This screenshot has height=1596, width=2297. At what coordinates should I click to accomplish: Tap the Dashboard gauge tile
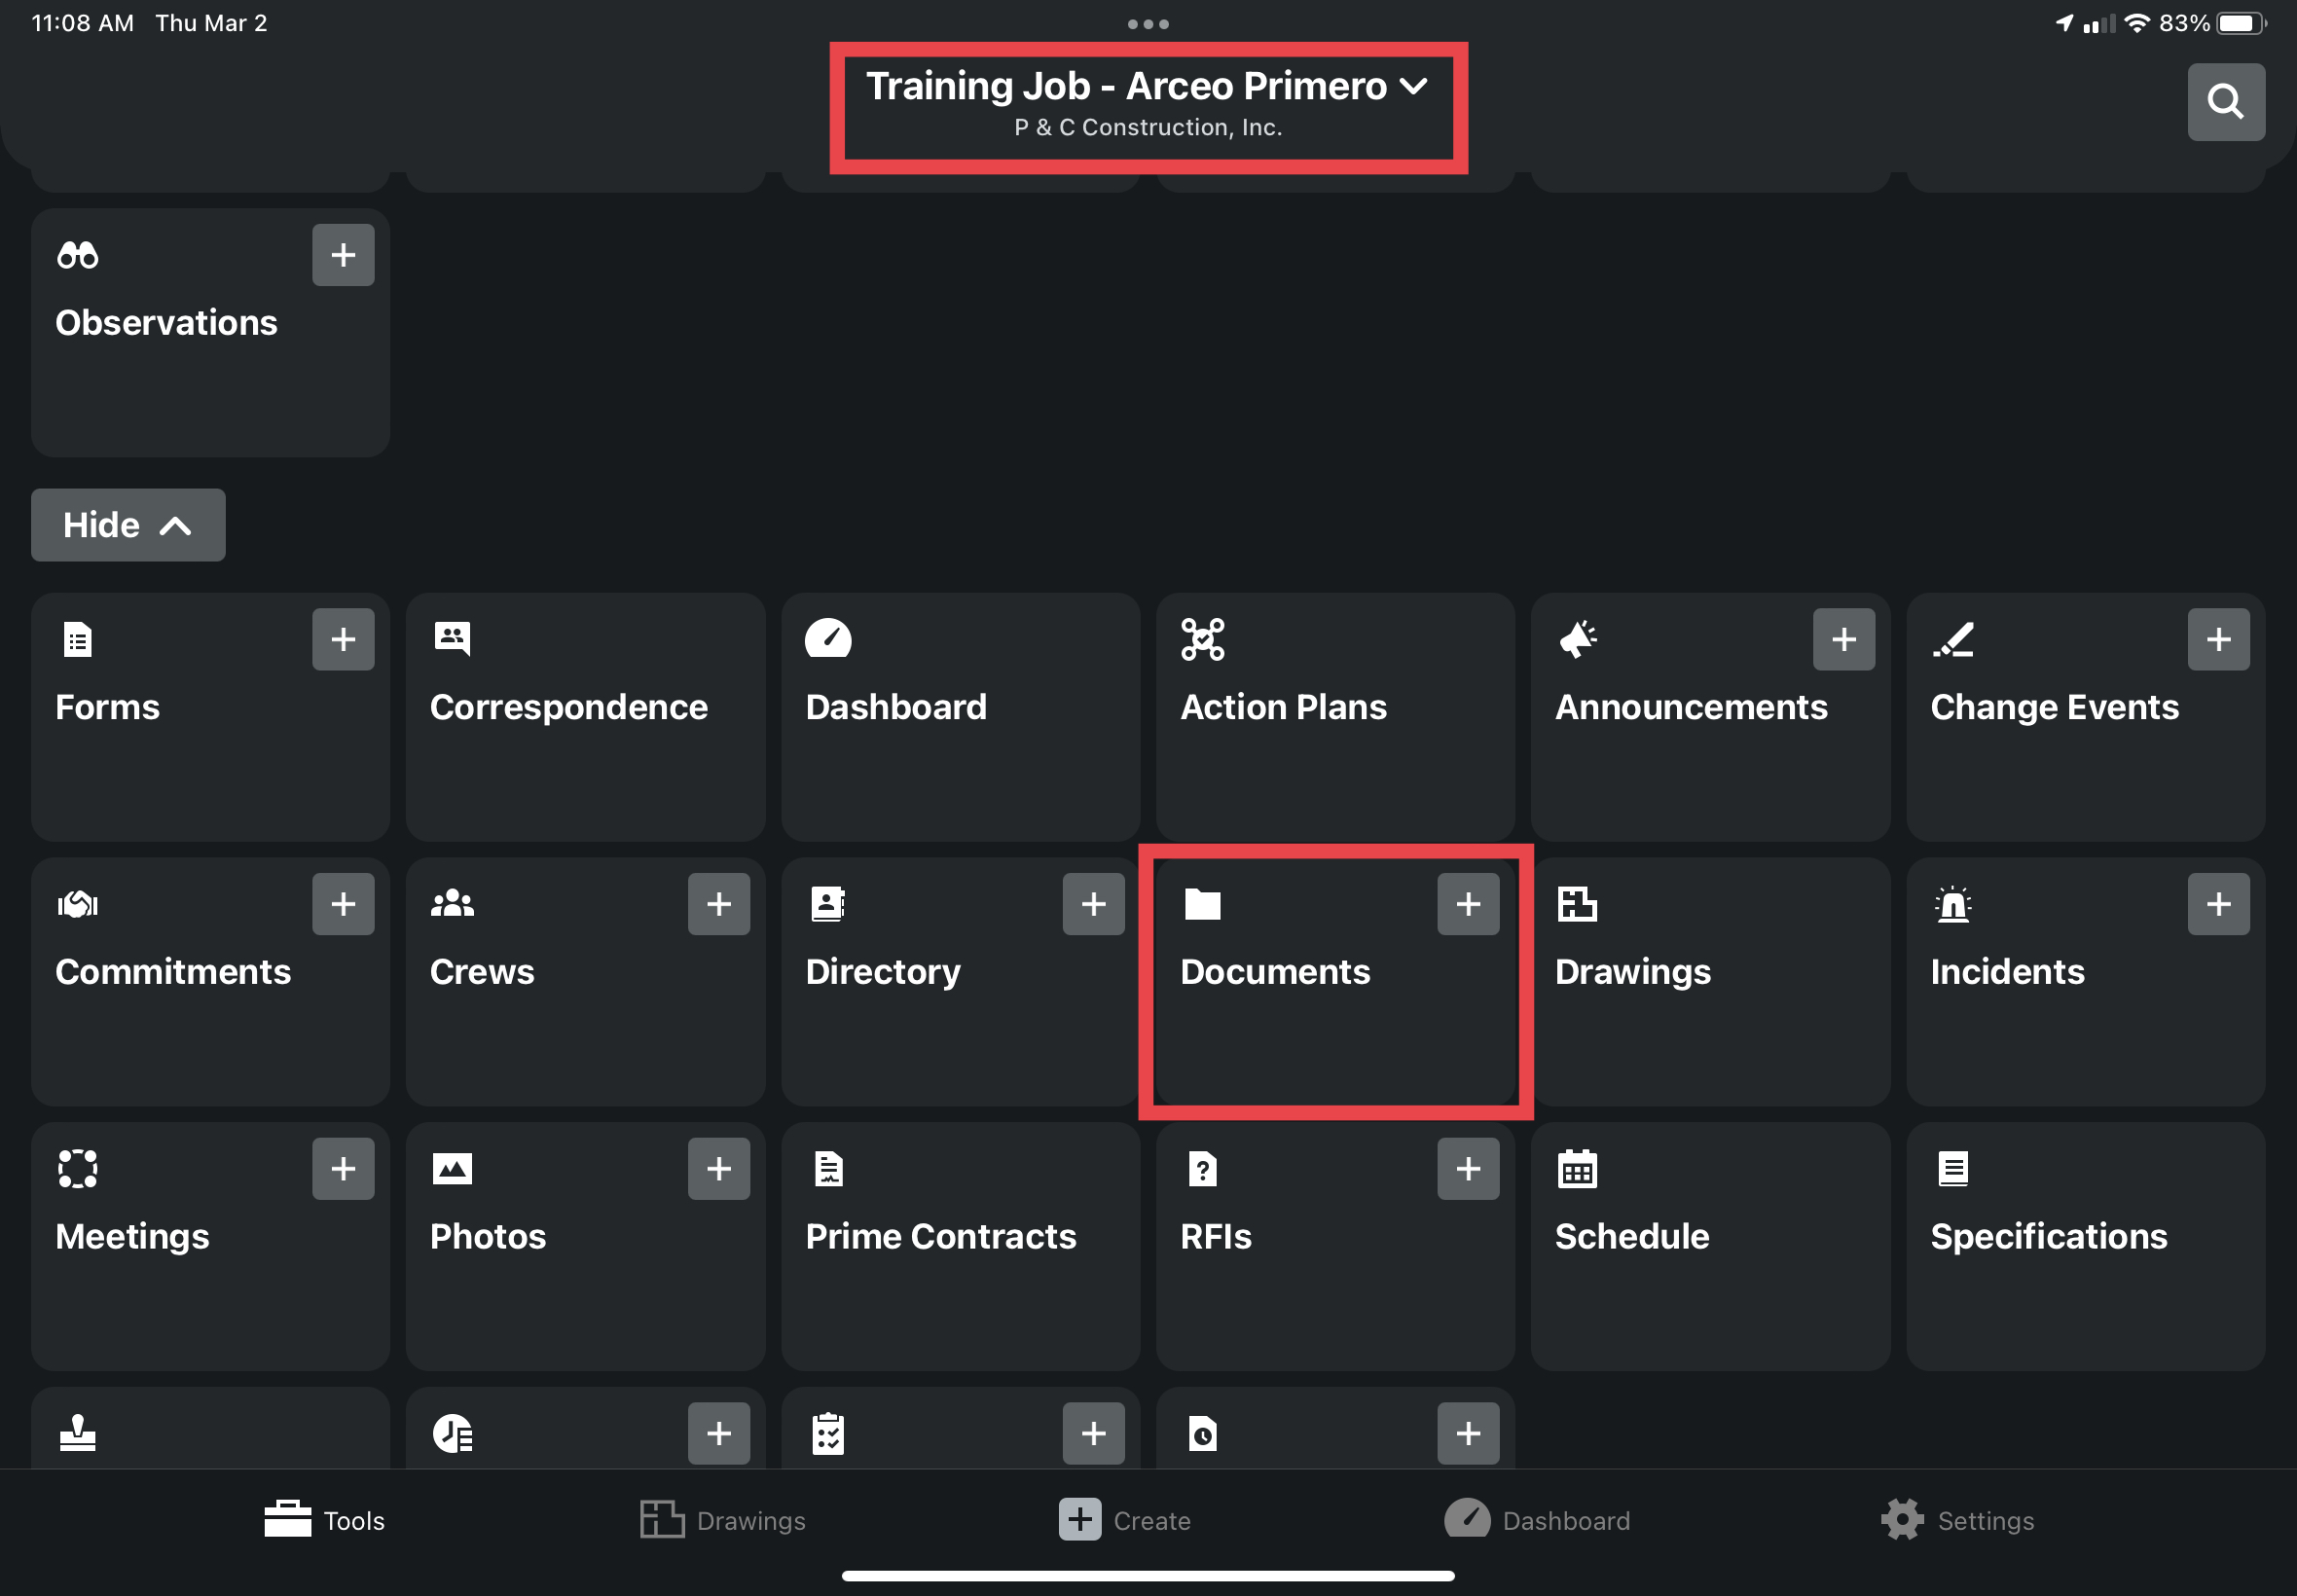tap(959, 716)
